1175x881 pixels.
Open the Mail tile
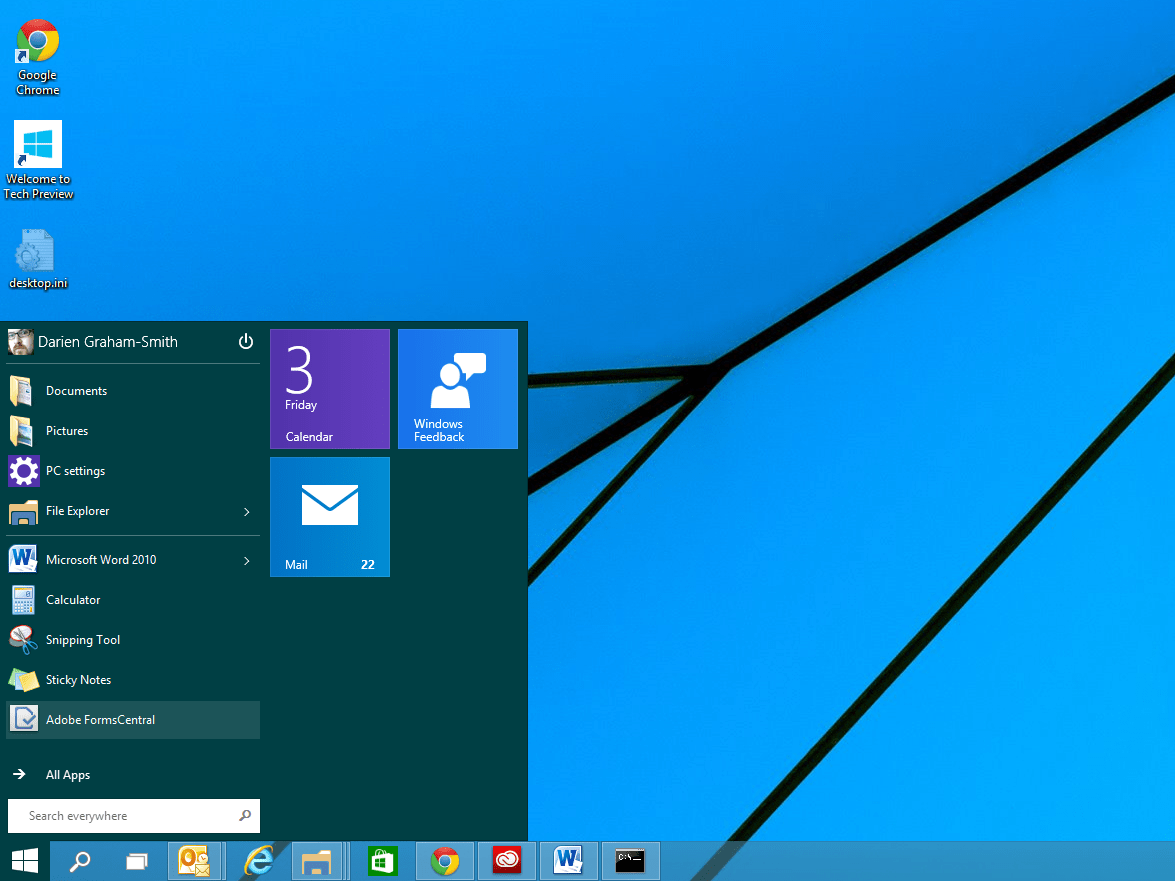click(x=330, y=517)
